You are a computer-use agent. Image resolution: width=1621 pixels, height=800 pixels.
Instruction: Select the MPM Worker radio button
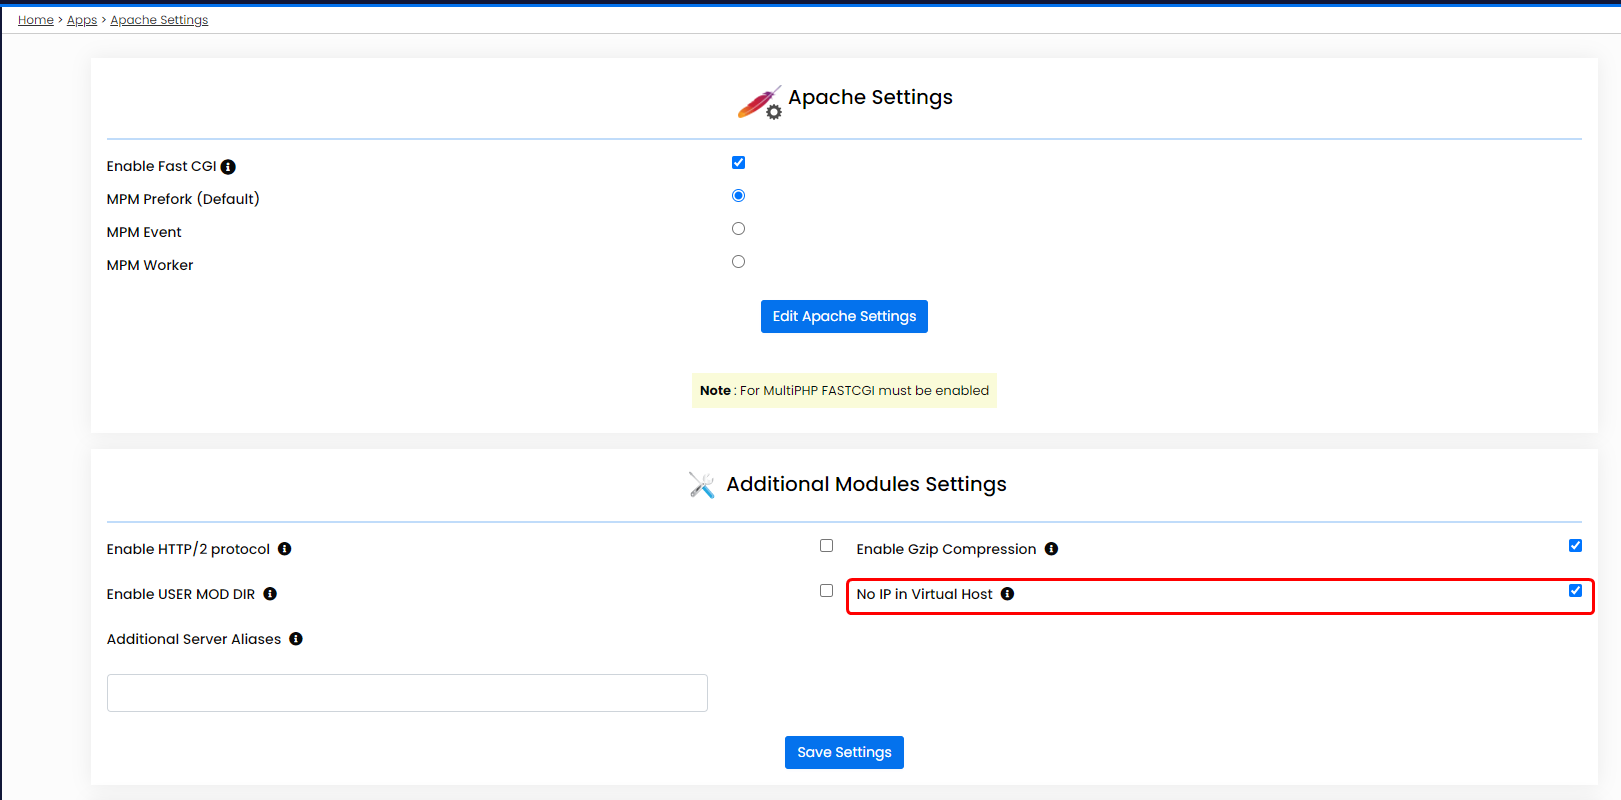[x=738, y=262]
